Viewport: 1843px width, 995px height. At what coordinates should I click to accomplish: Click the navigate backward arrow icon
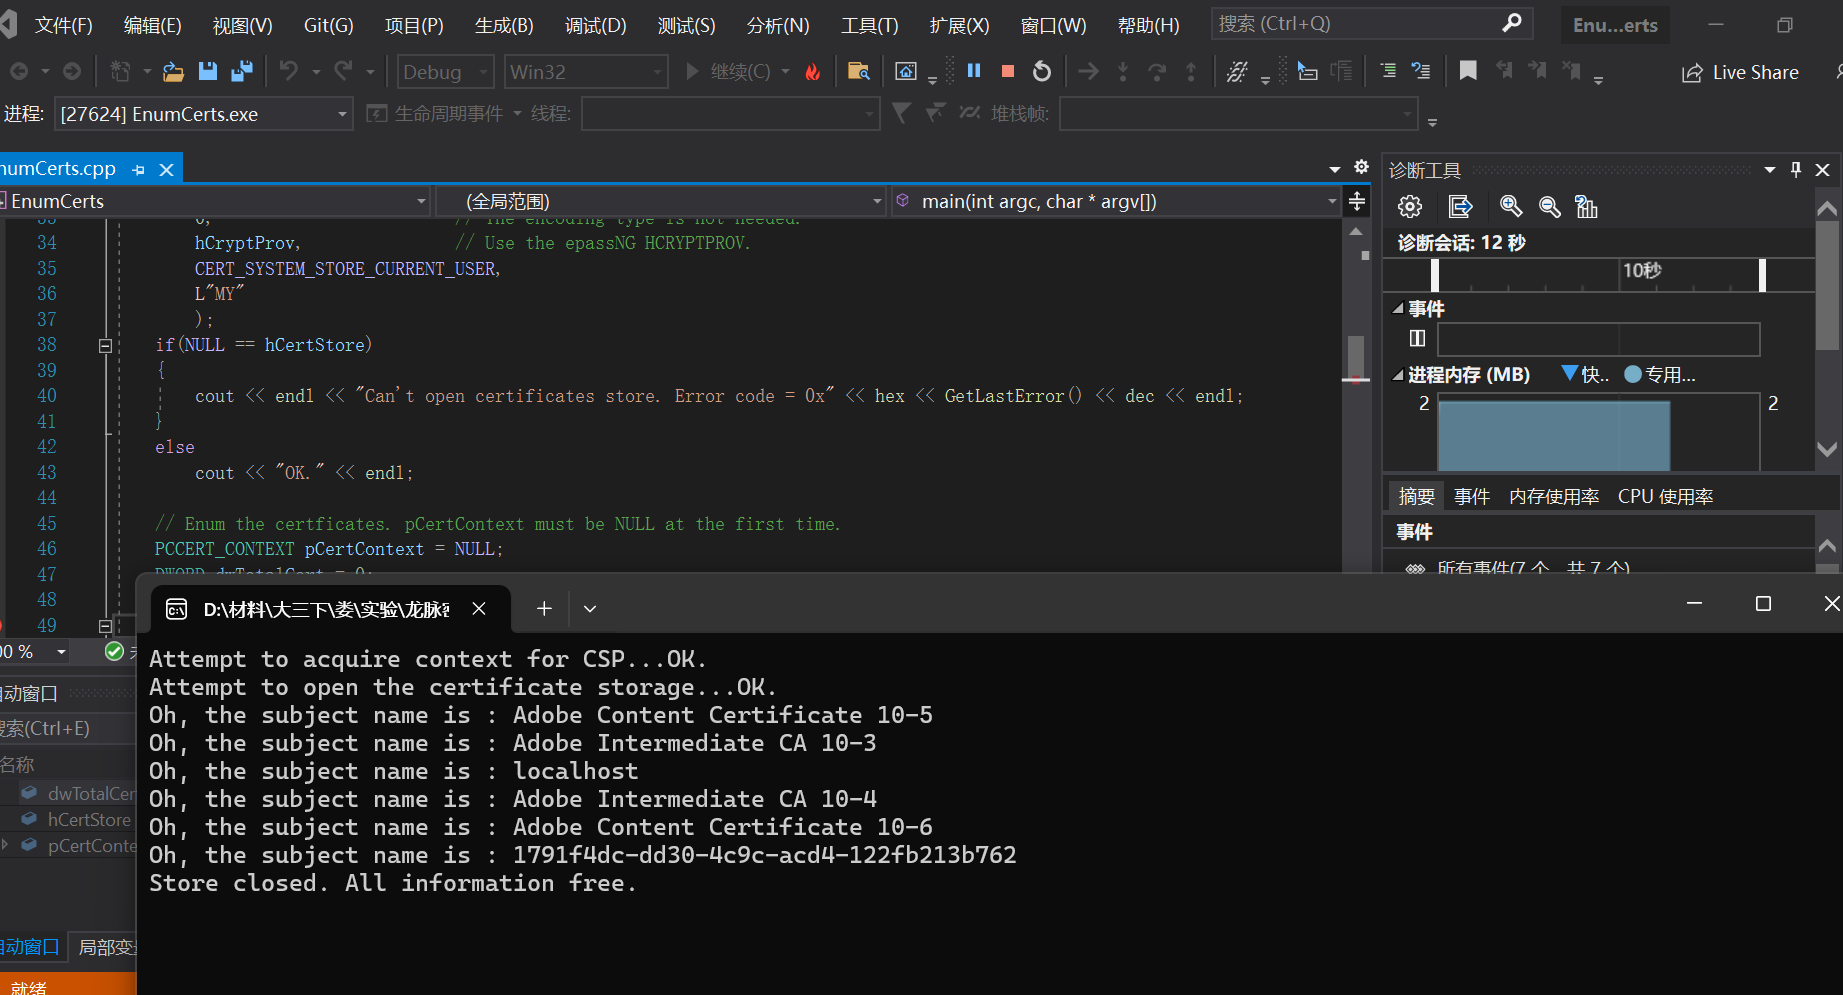[x=18, y=71]
